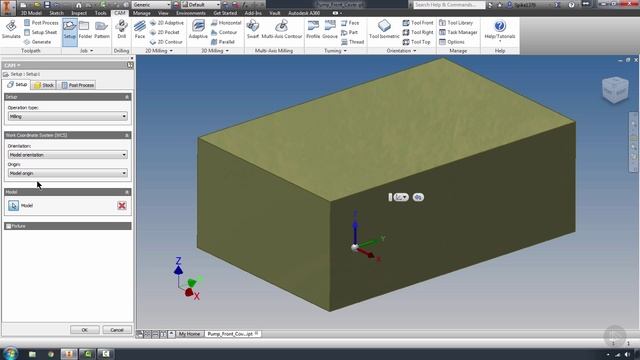Open the Sketch ribbon tab
Screen dimensions: 640x360
click(56, 13)
